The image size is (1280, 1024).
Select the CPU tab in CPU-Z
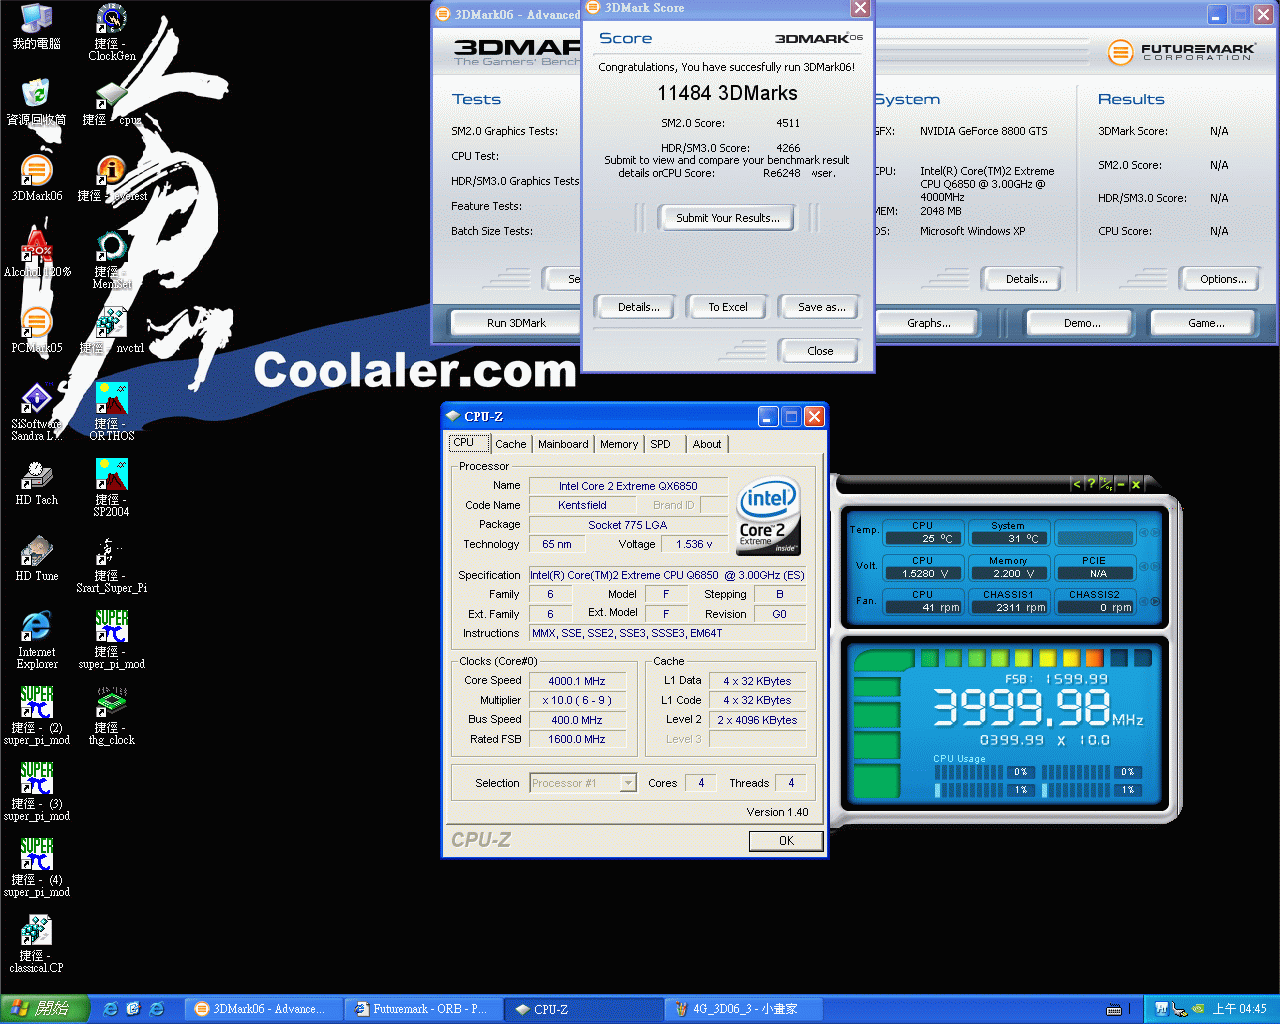tap(468, 443)
